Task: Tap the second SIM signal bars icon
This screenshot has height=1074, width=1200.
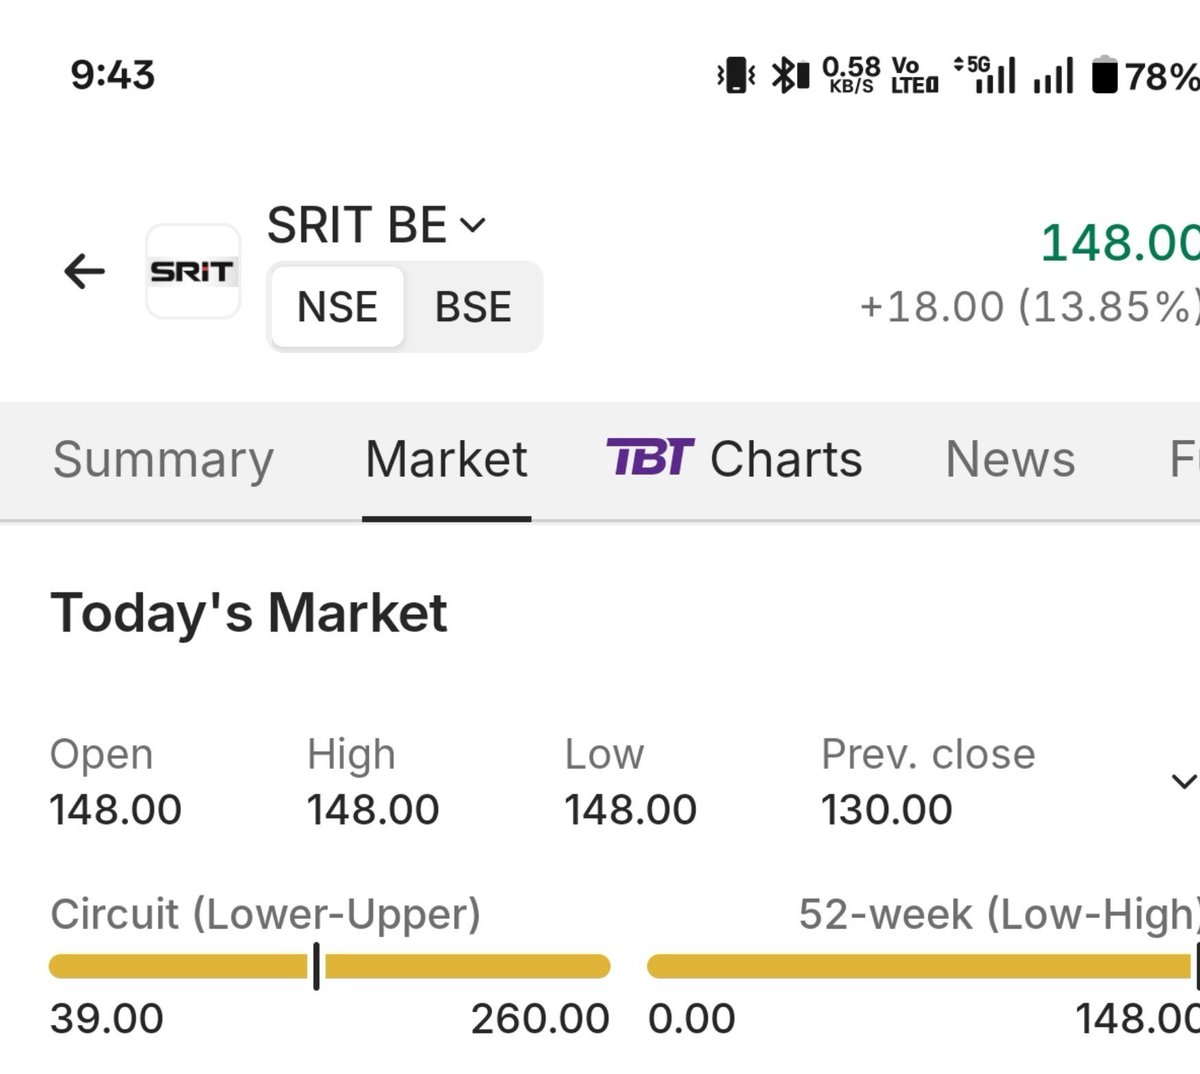Action: click(x=1054, y=76)
